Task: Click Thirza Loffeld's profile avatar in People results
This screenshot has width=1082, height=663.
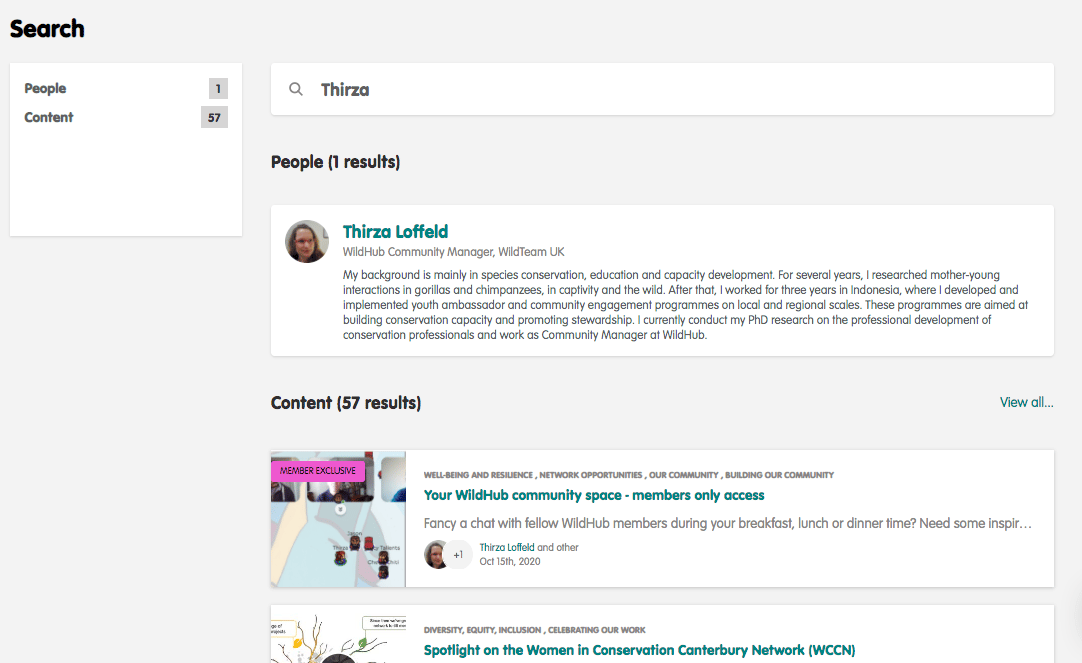Action: 307,242
